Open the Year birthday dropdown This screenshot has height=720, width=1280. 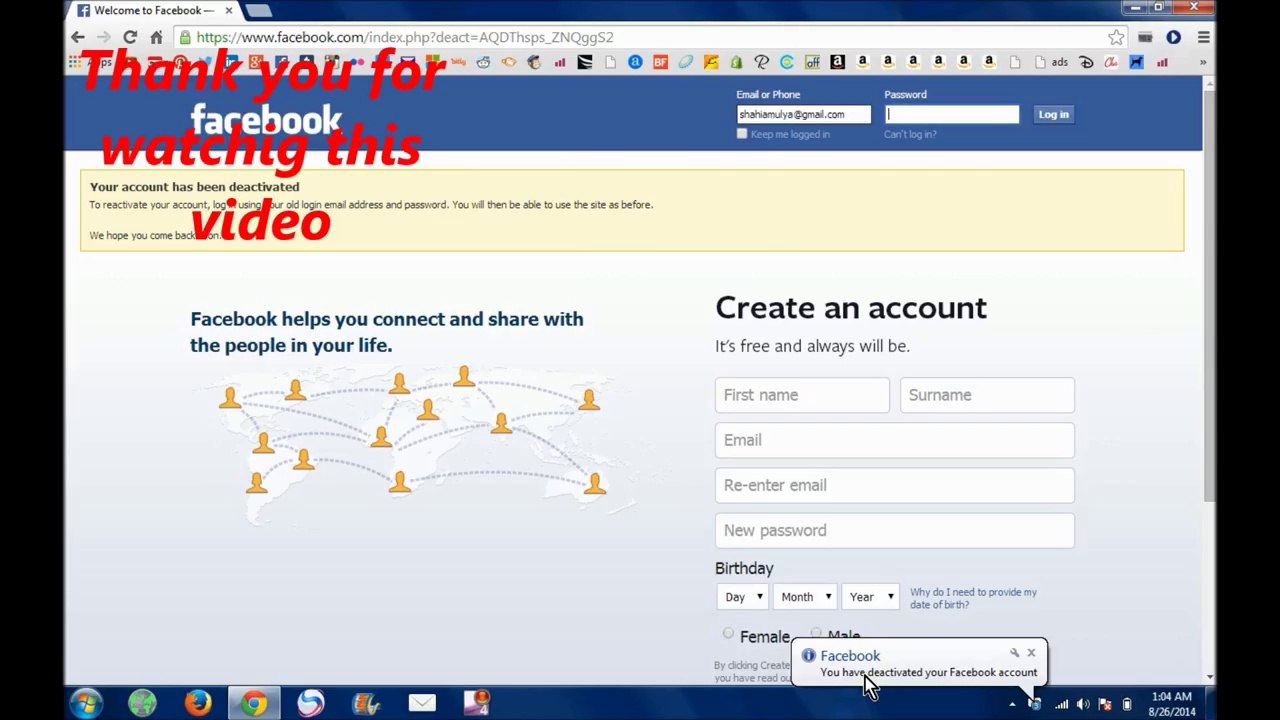coord(870,597)
